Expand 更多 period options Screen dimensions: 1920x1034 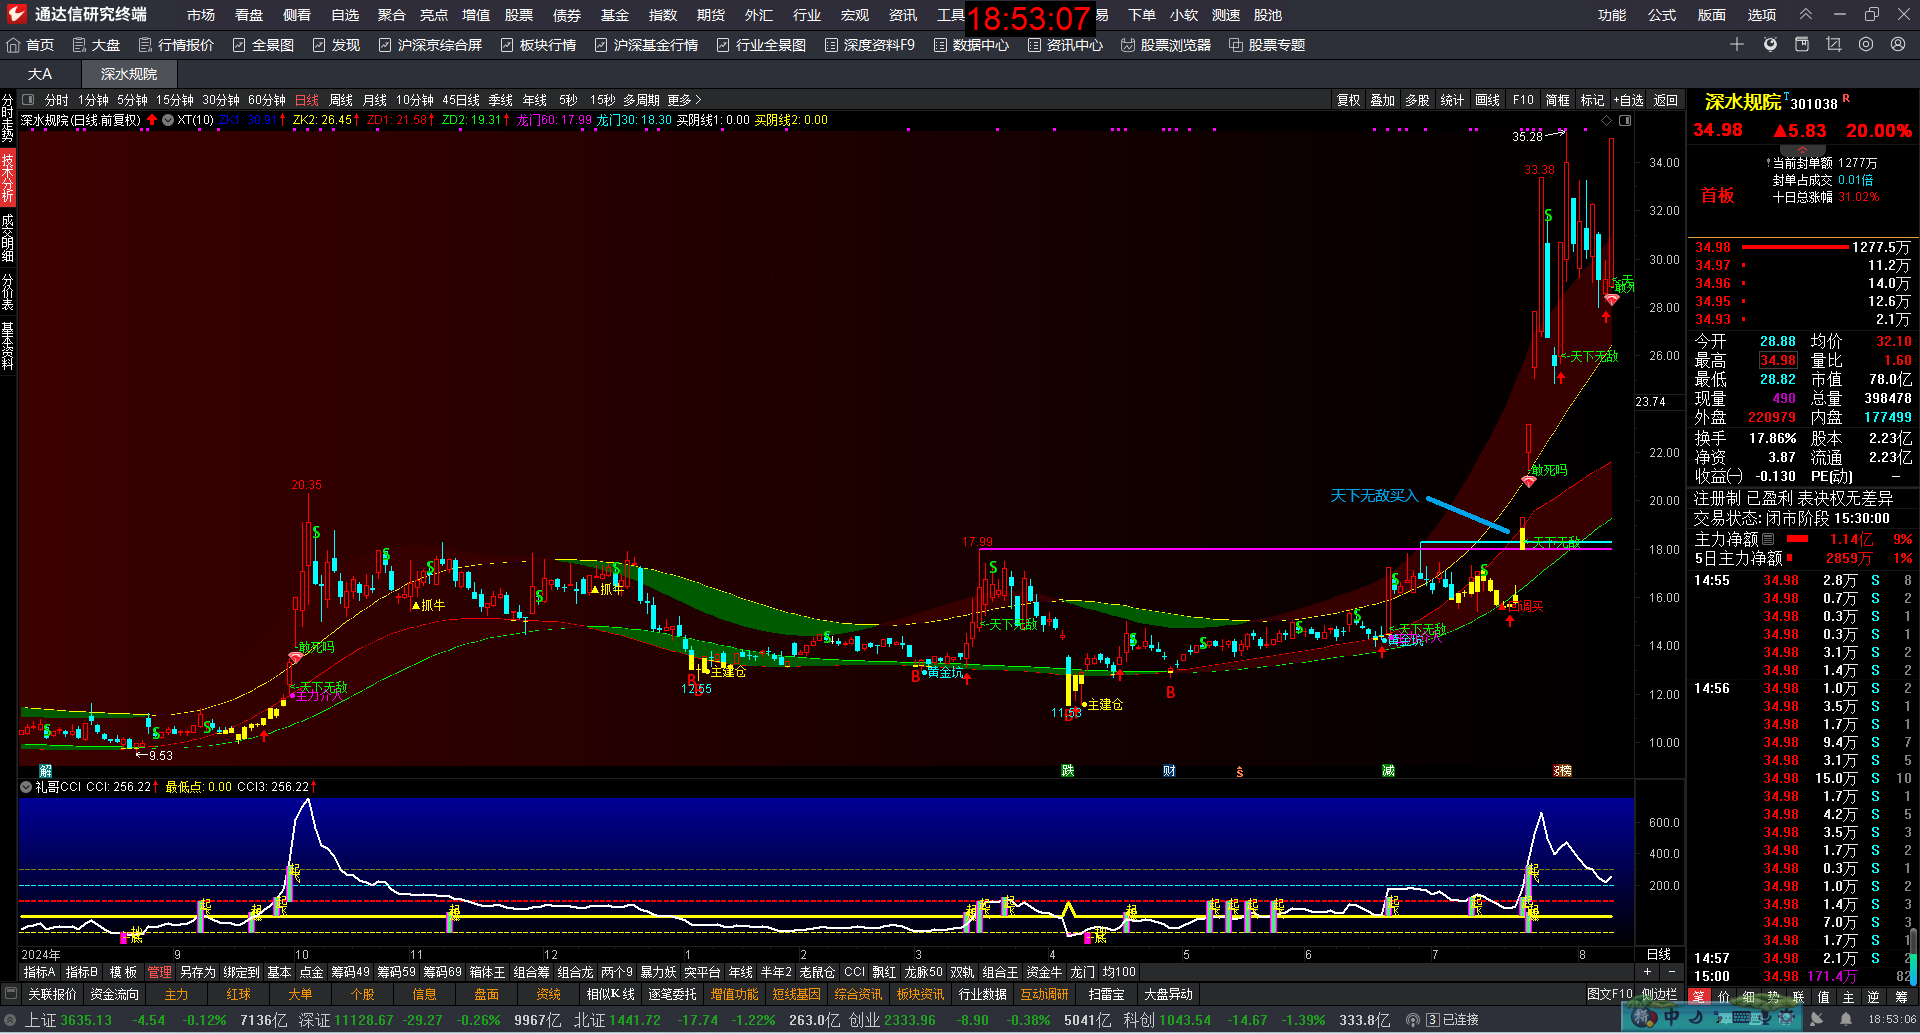[684, 100]
